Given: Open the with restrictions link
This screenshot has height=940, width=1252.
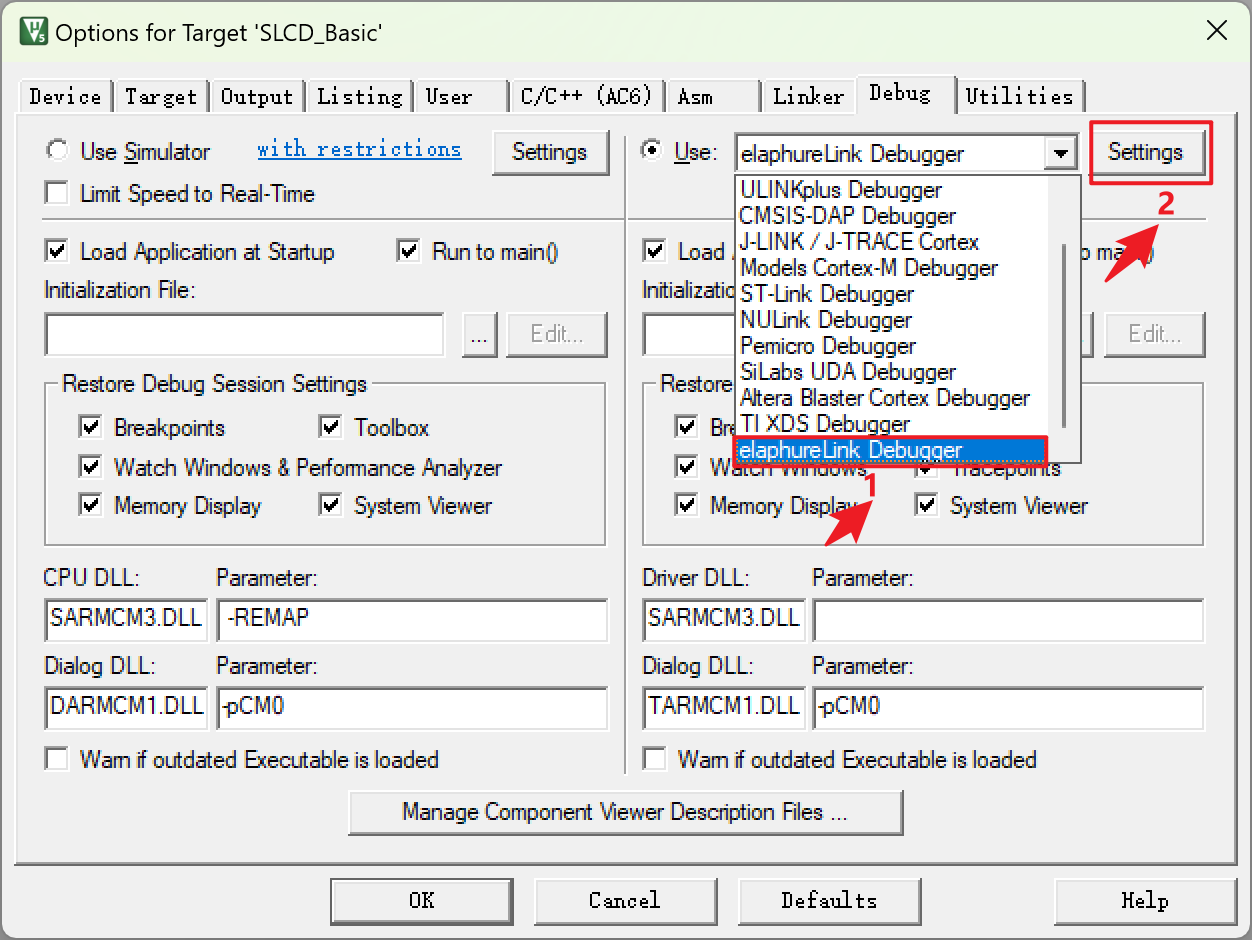Looking at the screenshot, I should pyautogui.click(x=359, y=150).
